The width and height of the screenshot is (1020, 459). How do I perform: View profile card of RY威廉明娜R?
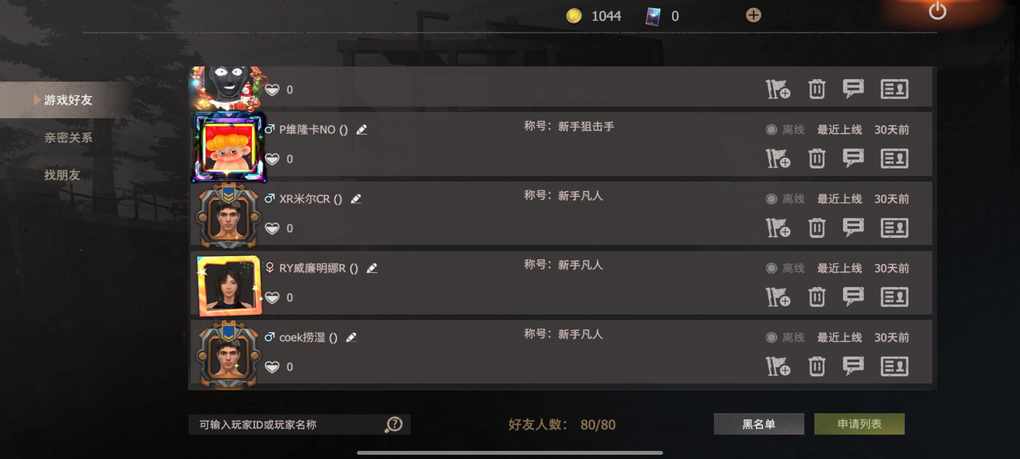click(x=894, y=297)
